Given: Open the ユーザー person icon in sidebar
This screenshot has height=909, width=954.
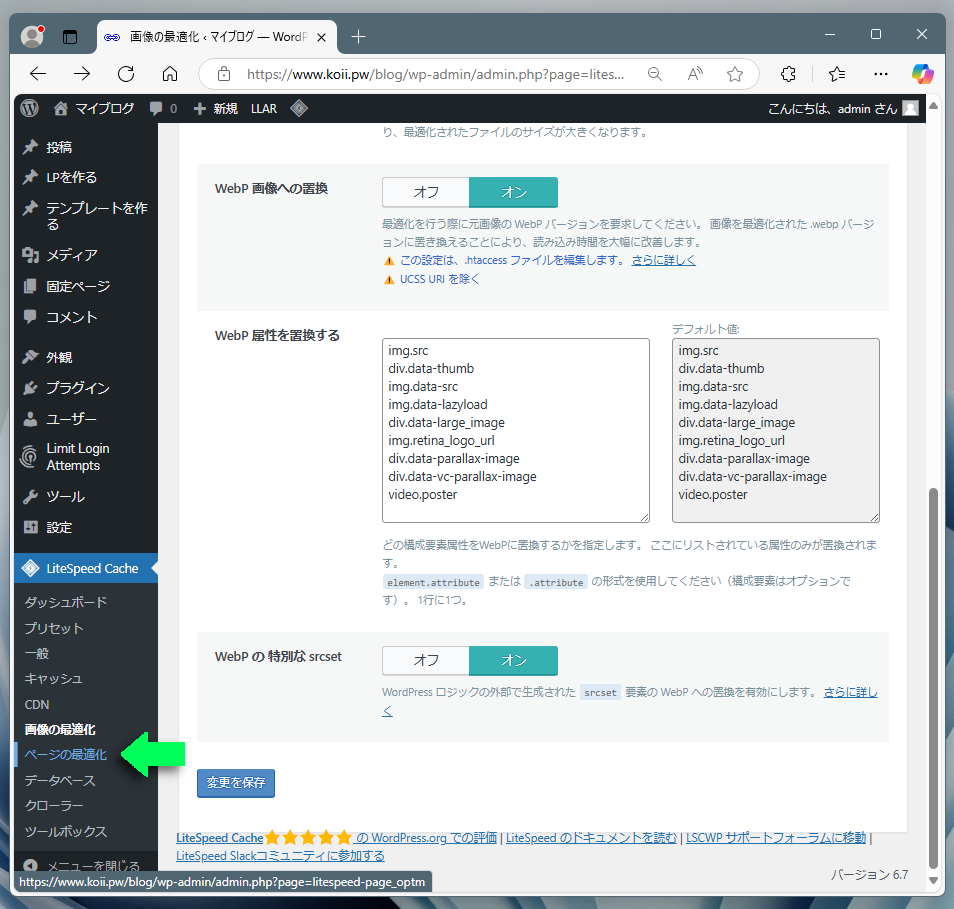Looking at the screenshot, I should [x=30, y=419].
